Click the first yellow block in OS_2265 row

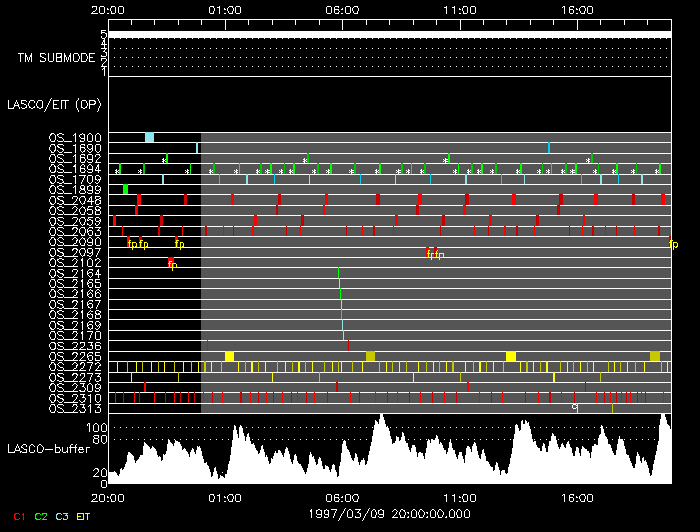pyautogui.click(x=229, y=356)
